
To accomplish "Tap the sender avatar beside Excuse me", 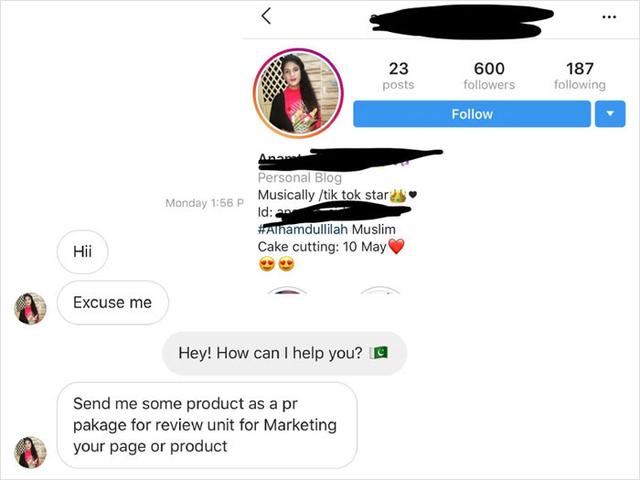I will click(30, 308).
